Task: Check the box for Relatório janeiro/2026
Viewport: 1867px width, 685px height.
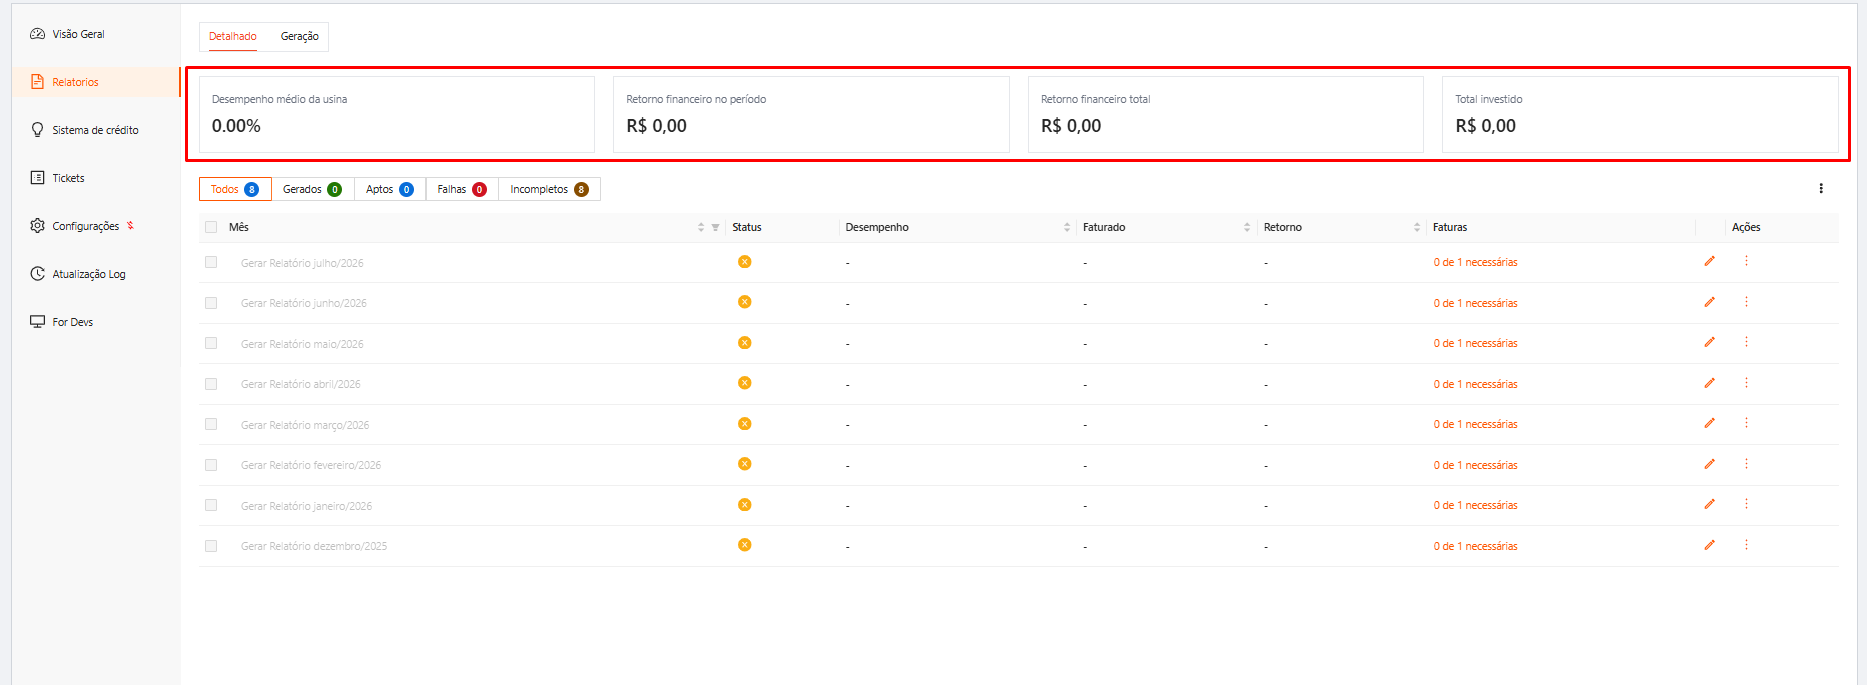Action: pyautogui.click(x=211, y=505)
